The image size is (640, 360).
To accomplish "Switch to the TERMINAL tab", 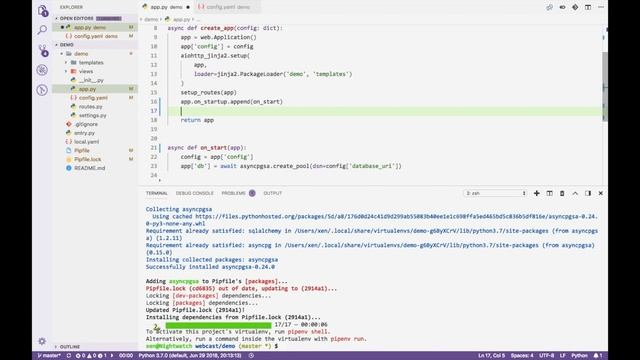I will (x=157, y=193).
